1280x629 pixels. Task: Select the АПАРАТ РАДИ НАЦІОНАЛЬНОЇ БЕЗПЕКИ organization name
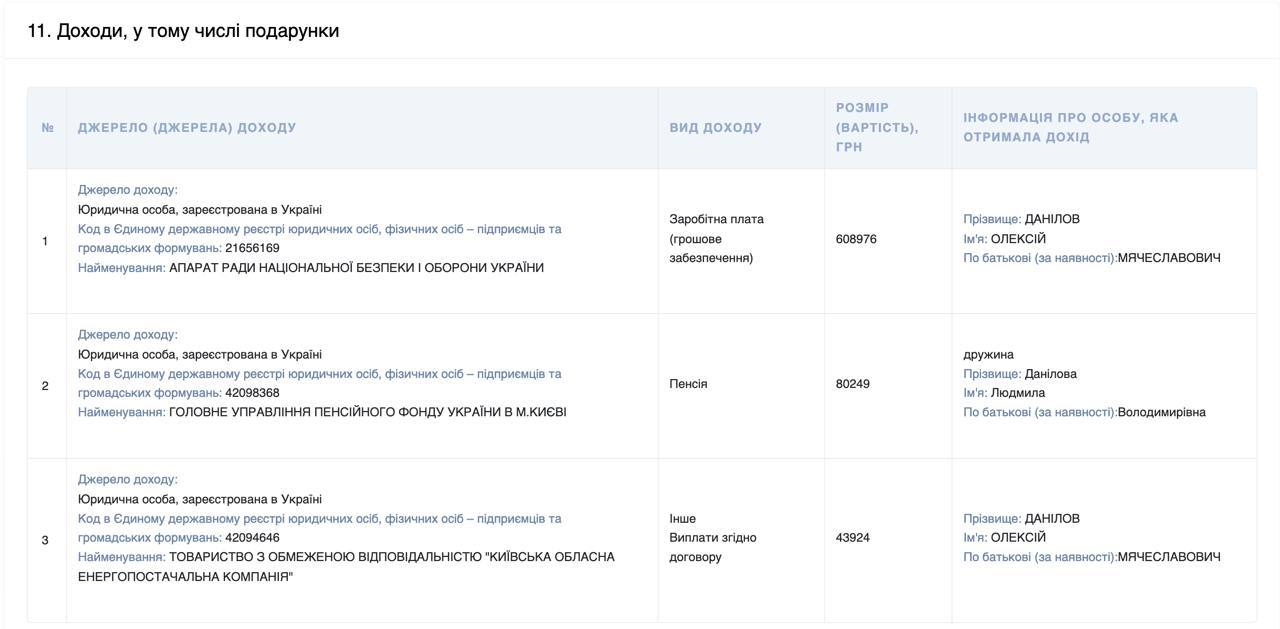coord(356,268)
